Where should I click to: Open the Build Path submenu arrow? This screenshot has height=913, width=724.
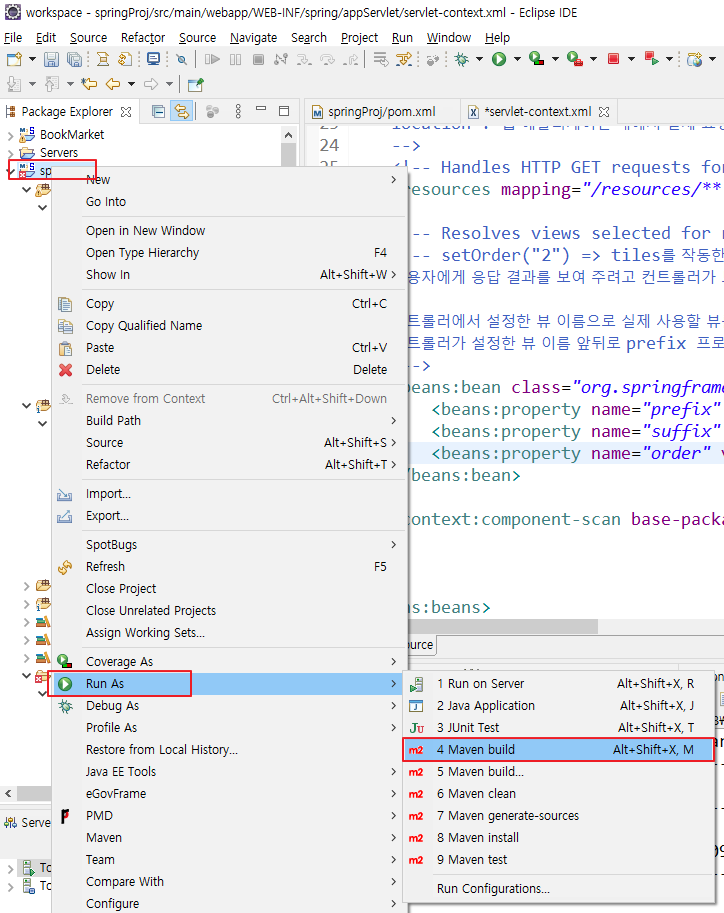(394, 420)
